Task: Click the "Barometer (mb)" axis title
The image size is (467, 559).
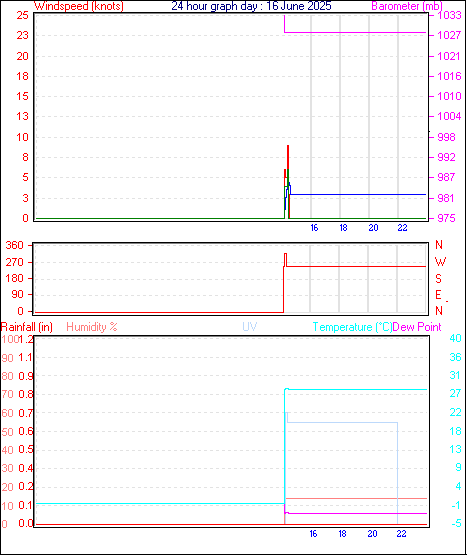Action: (407, 6)
